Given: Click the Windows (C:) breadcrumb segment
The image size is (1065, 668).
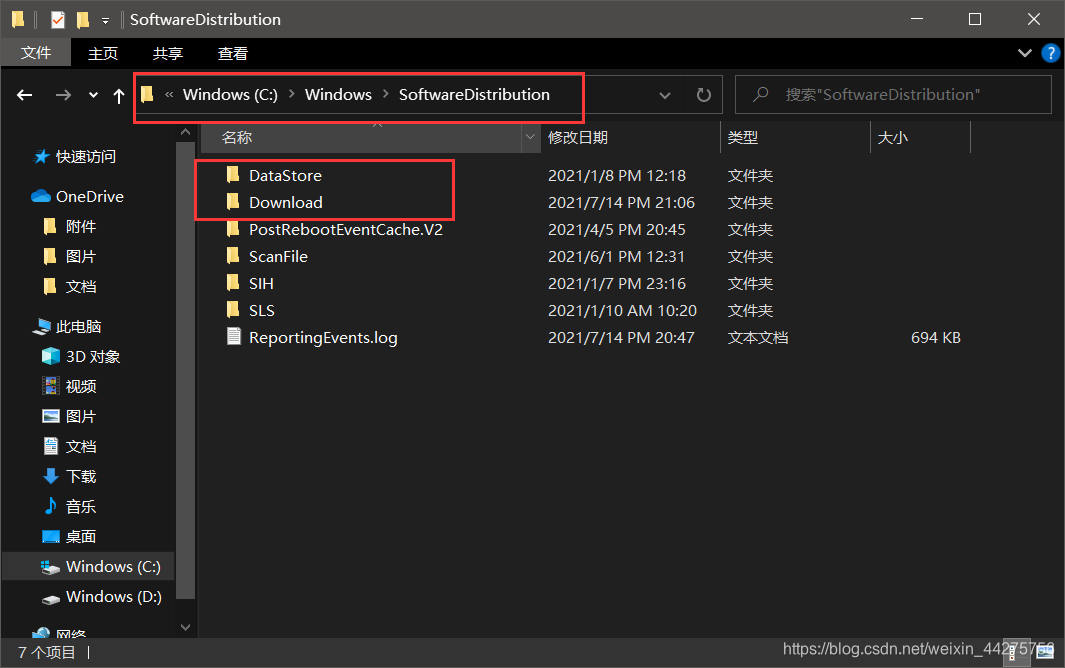Looking at the screenshot, I should [230, 94].
